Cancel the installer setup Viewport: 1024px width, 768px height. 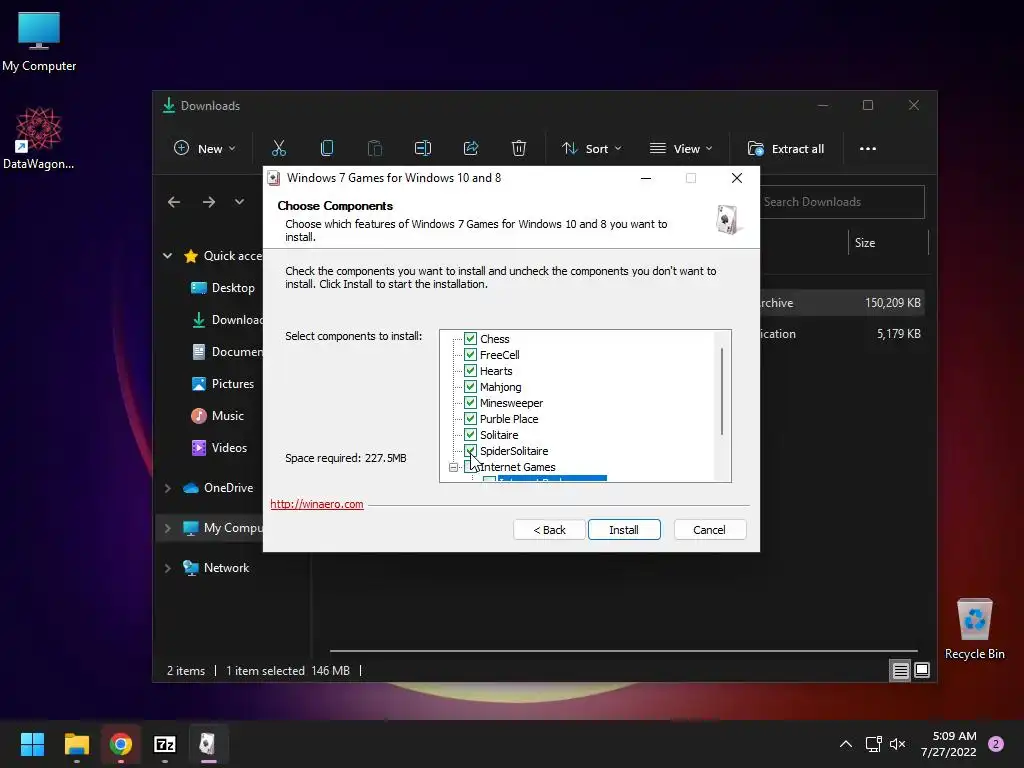point(709,530)
